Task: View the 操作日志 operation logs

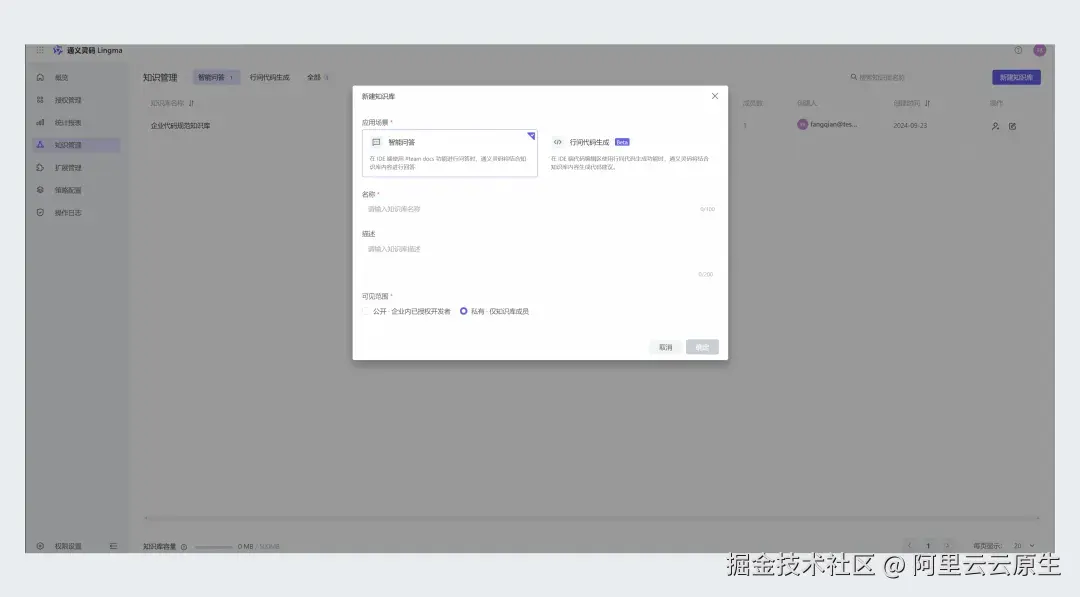Action: click(x=62, y=213)
